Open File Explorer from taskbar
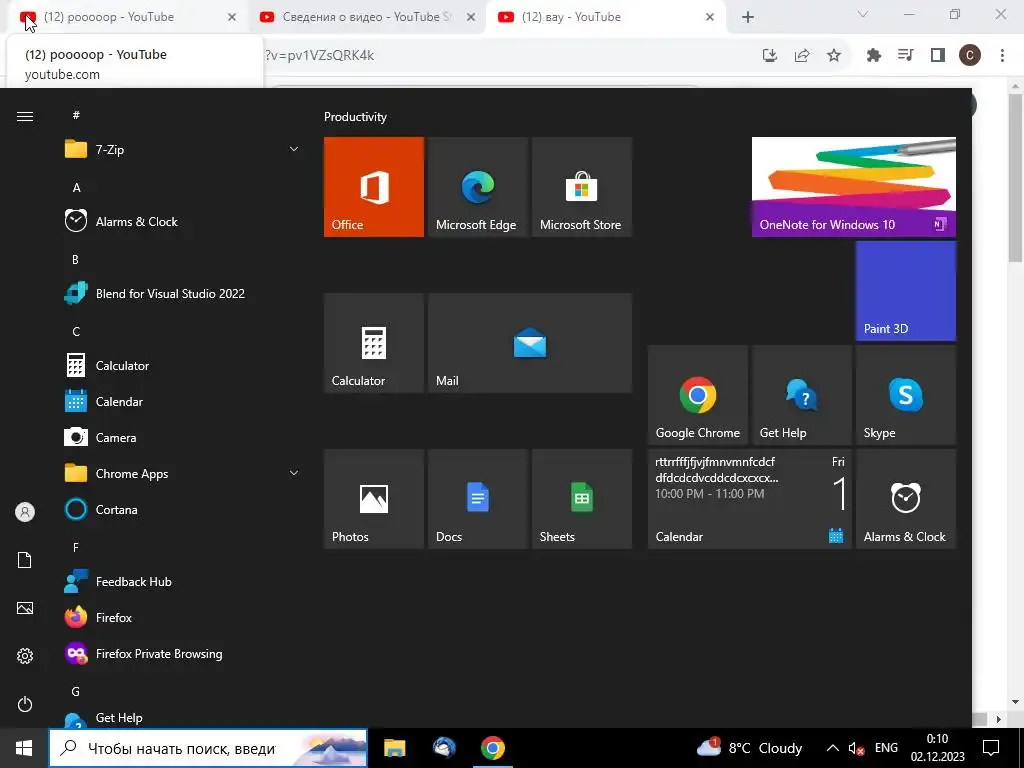 pyautogui.click(x=394, y=748)
